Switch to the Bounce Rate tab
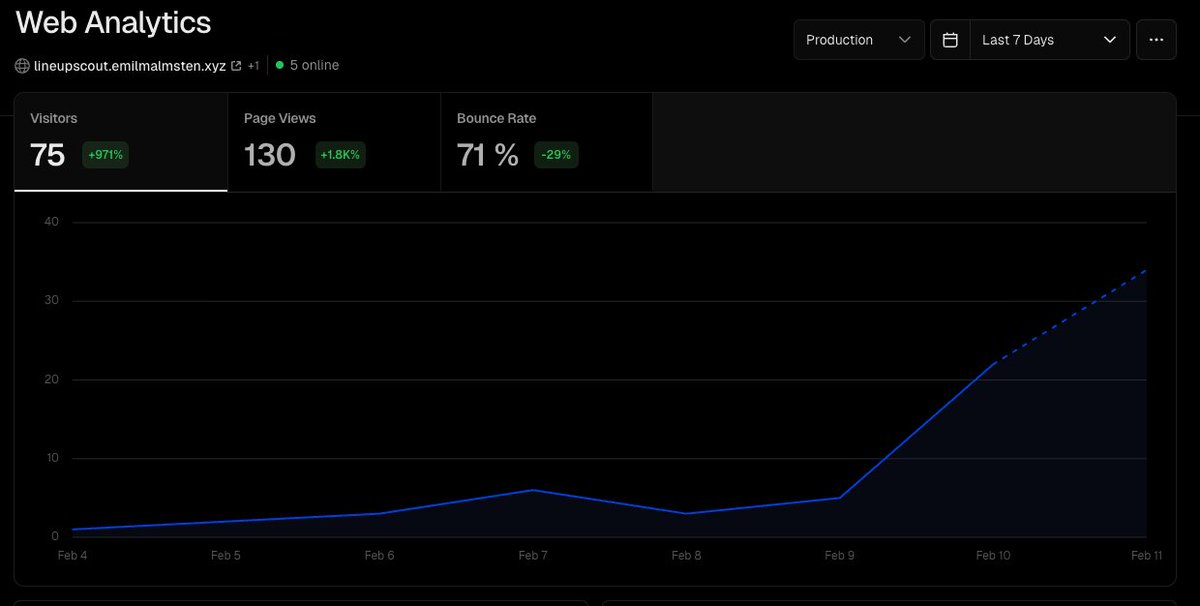 point(547,141)
